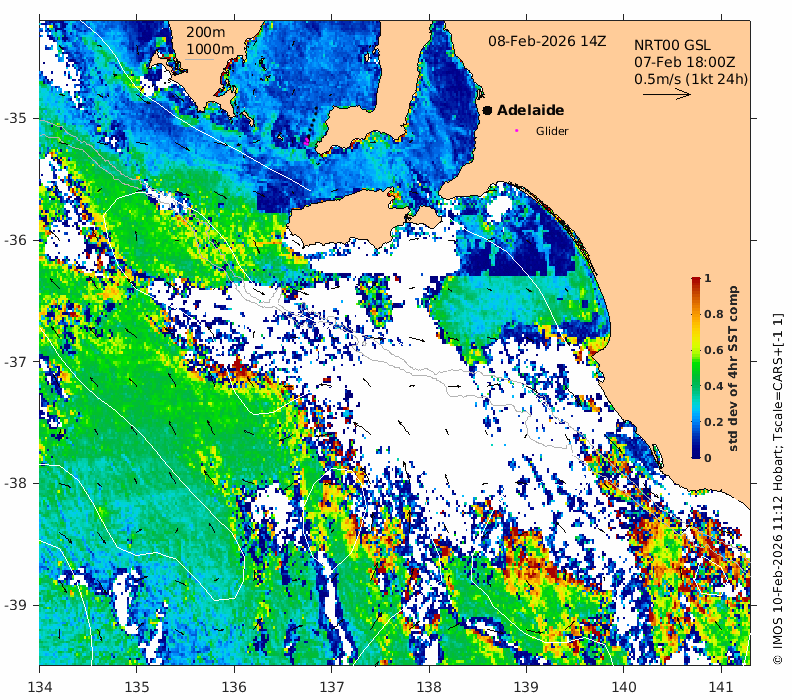Click the SST std dev colorbar
This screenshot has height=700, width=792.
pos(696,368)
